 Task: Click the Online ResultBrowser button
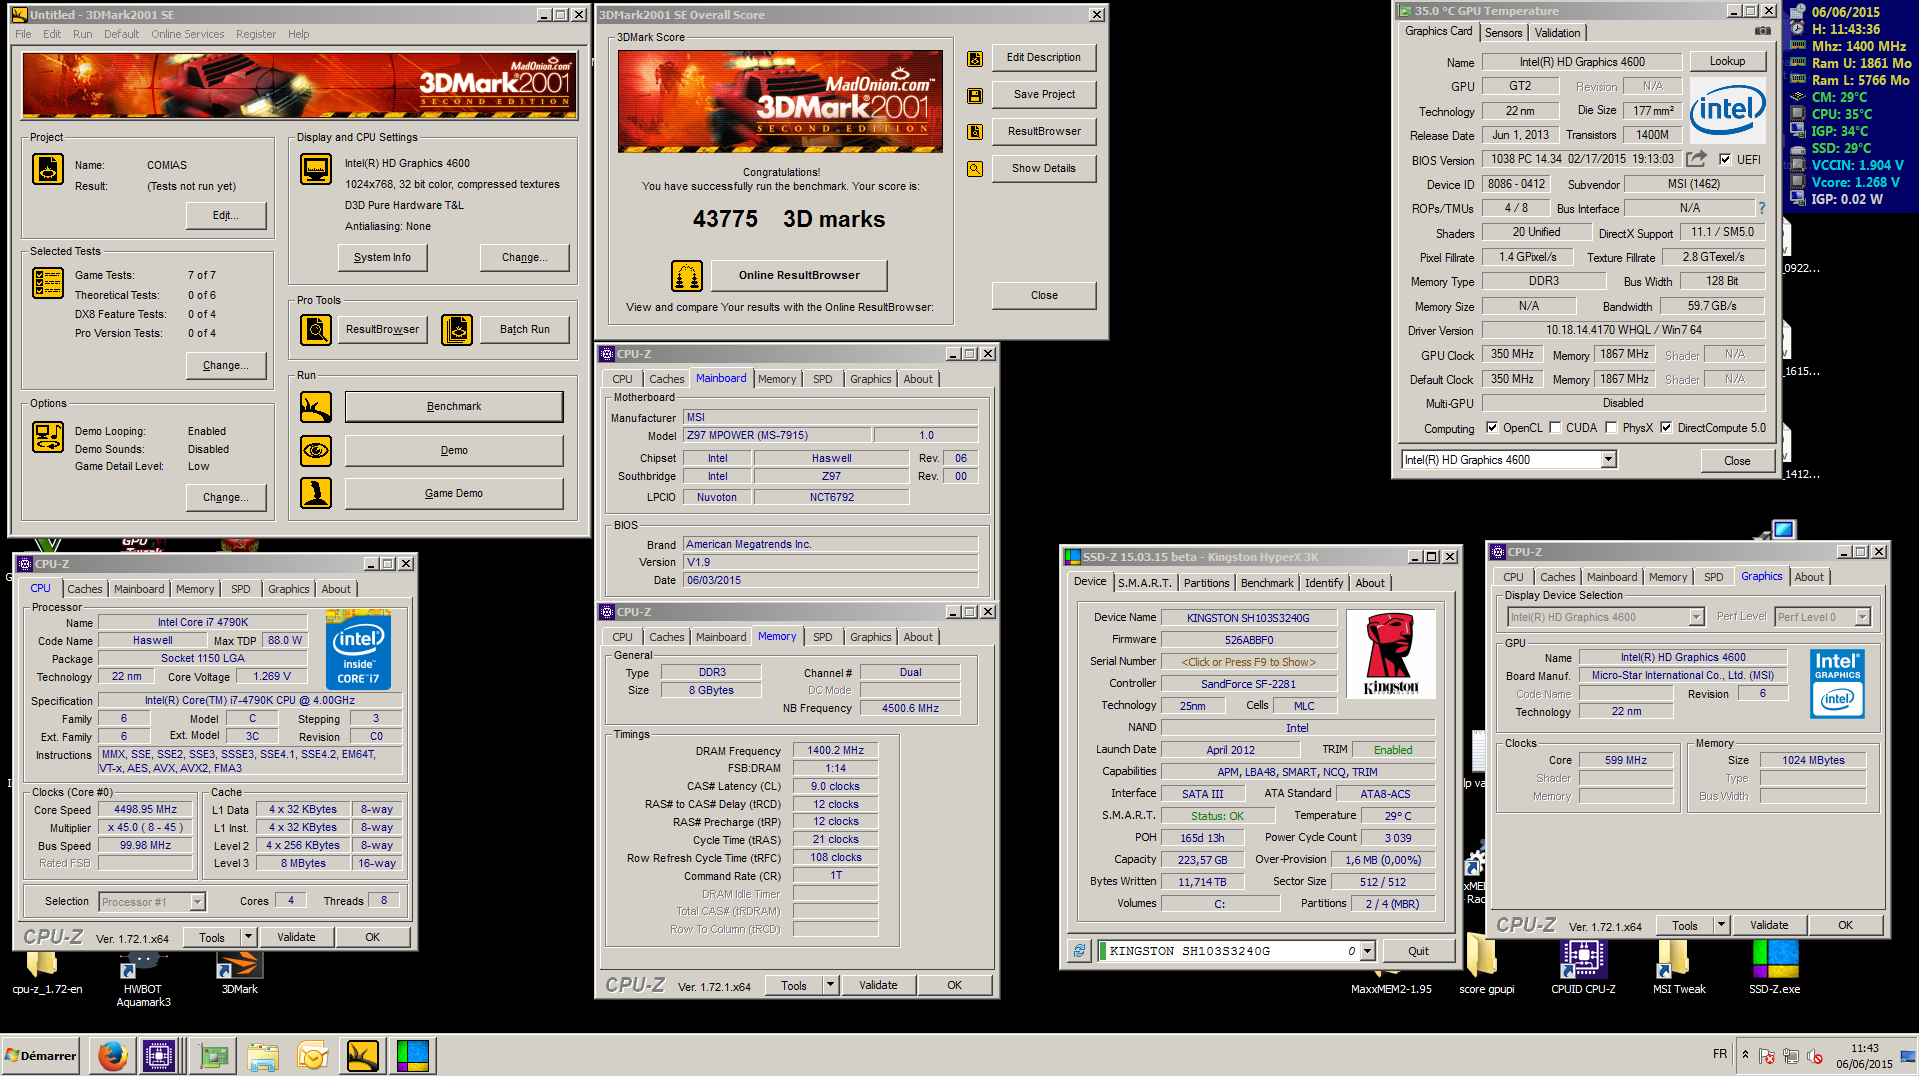[x=799, y=275]
